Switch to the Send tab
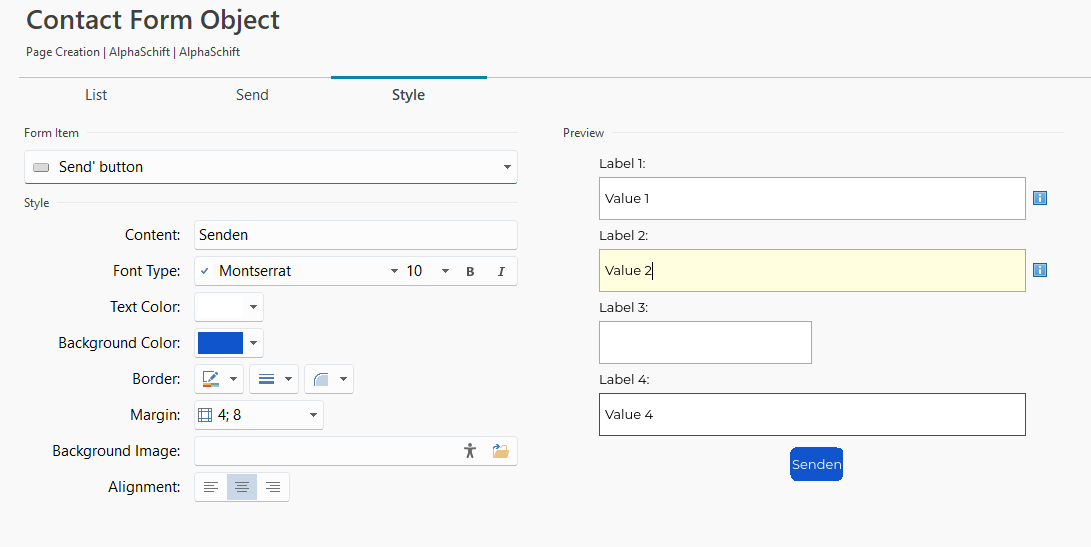 coord(252,95)
